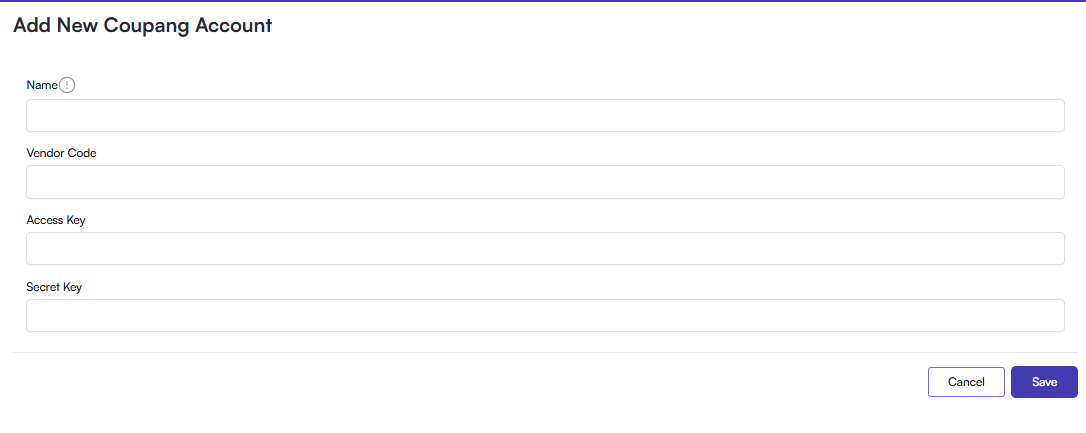1086x433 pixels.
Task: Click the exclamation circle next to Name
Action: tap(68, 86)
